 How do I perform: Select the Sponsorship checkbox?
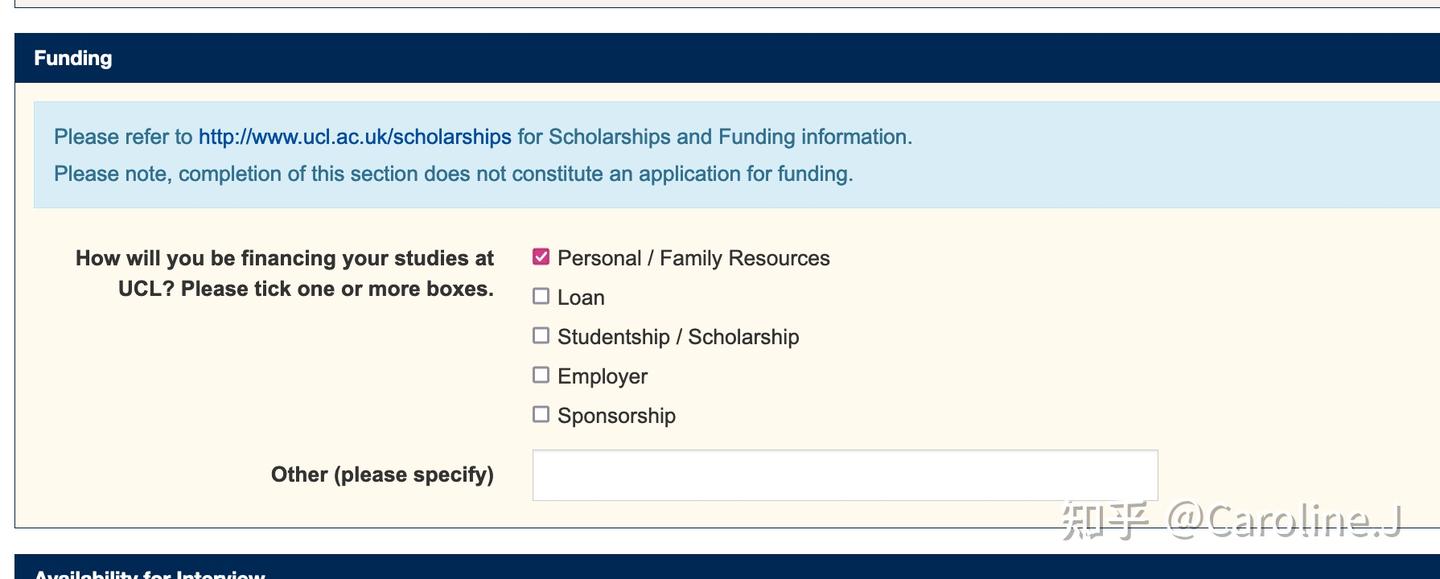click(x=541, y=414)
